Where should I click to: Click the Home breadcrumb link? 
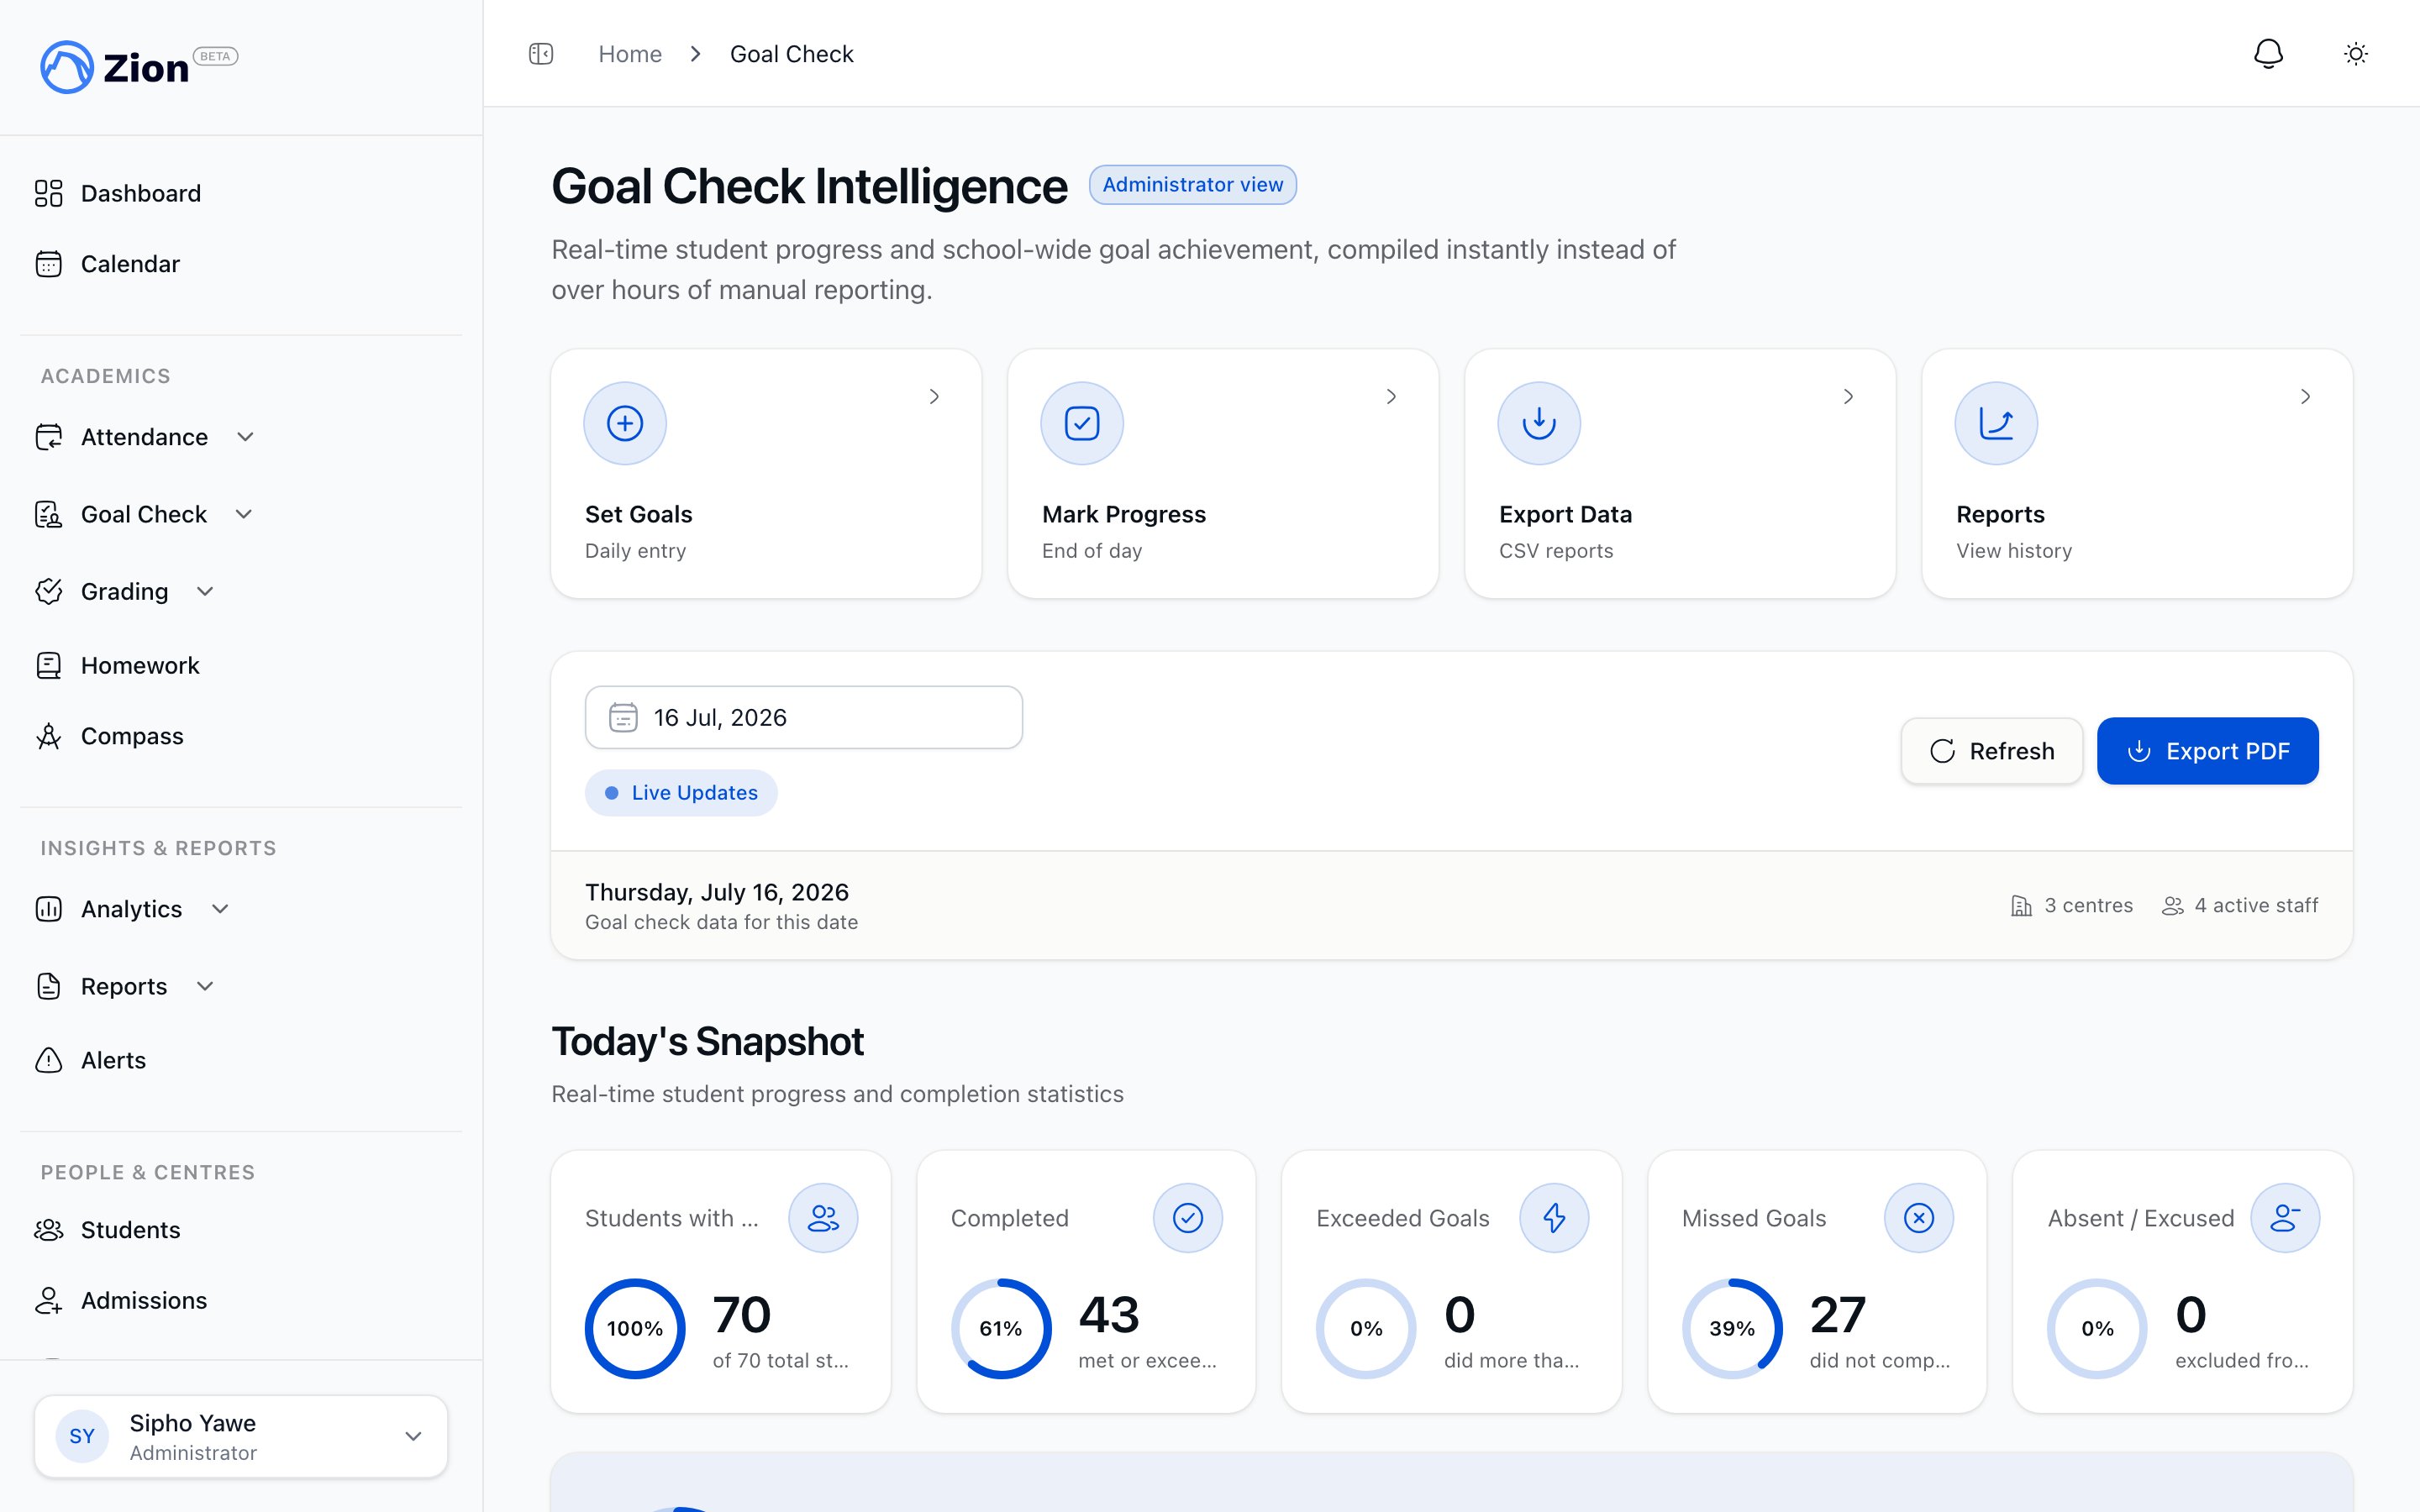tap(630, 54)
